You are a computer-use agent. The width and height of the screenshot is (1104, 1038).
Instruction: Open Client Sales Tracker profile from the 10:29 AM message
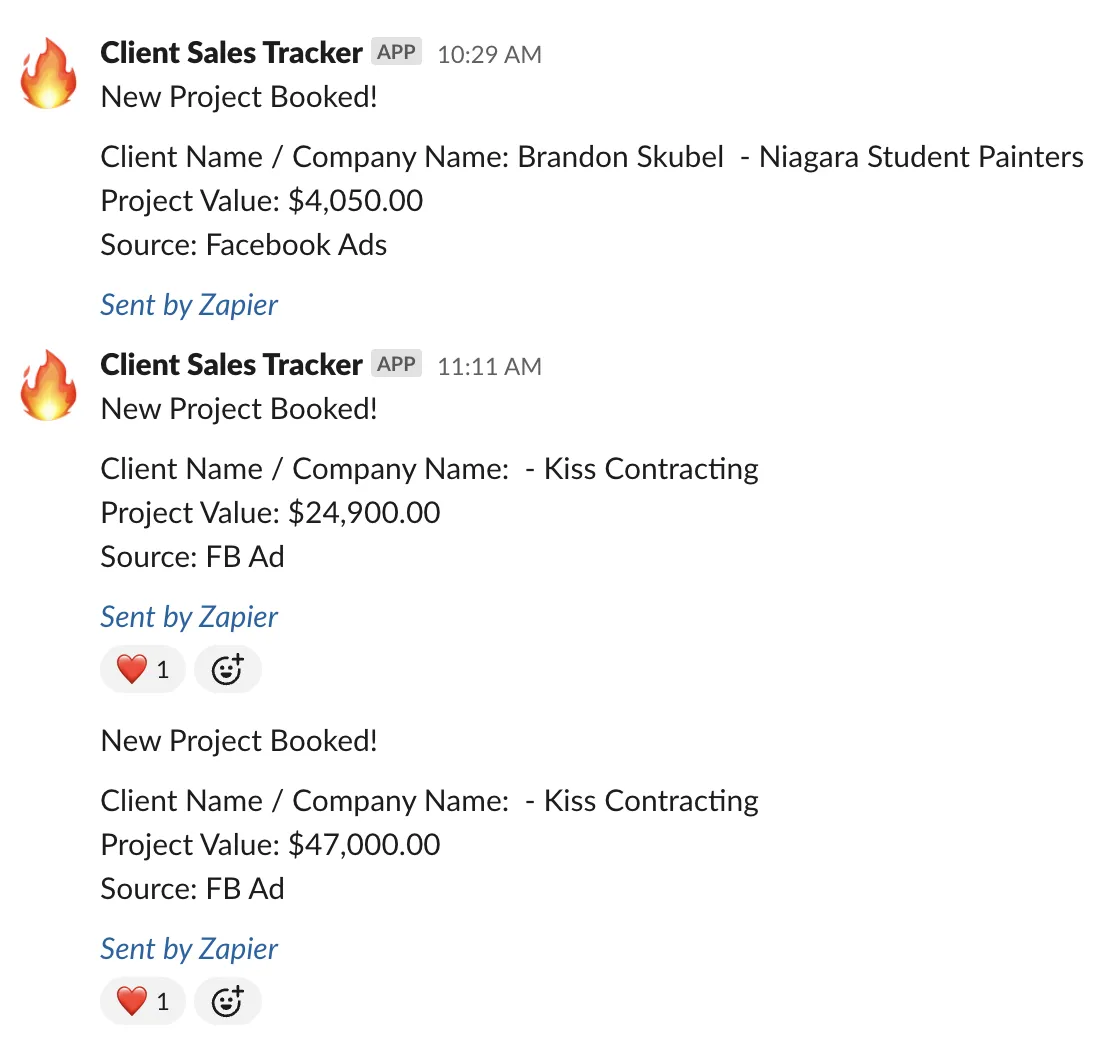(231, 53)
